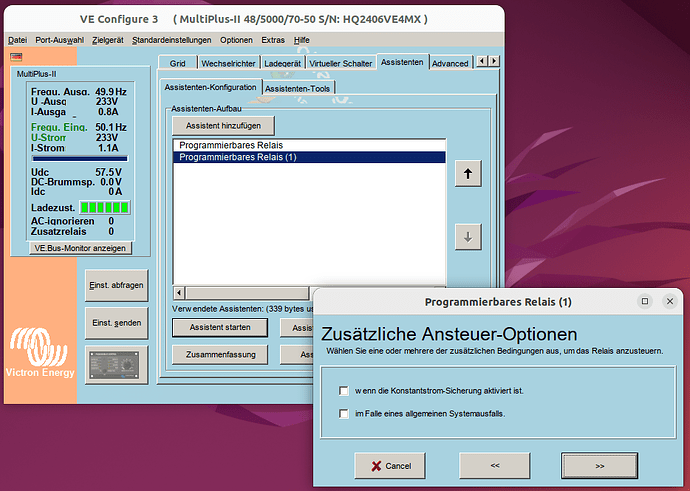Click the Zusatzrelais label
The width and height of the screenshot is (690, 491).
(59, 231)
